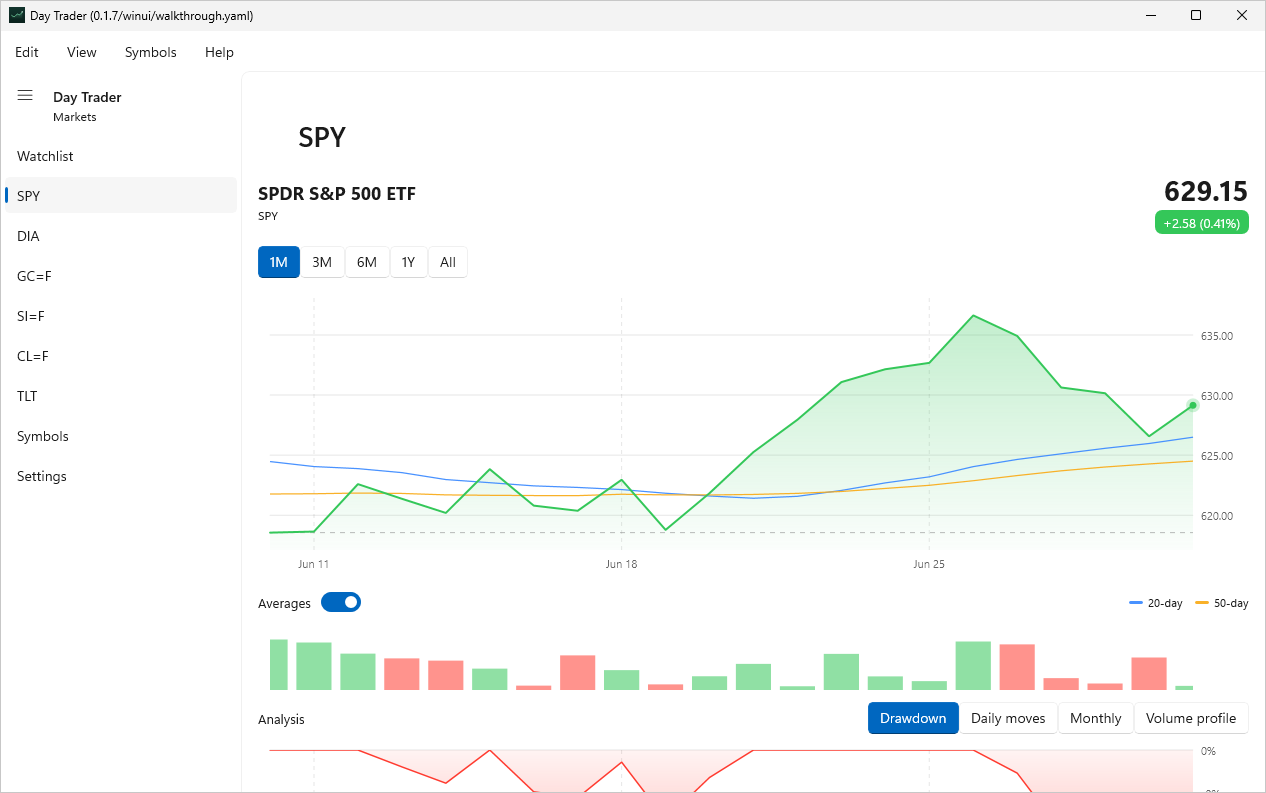Open the Symbols page in sidebar
The height and width of the screenshot is (793, 1266).
(x=121, y=436)
